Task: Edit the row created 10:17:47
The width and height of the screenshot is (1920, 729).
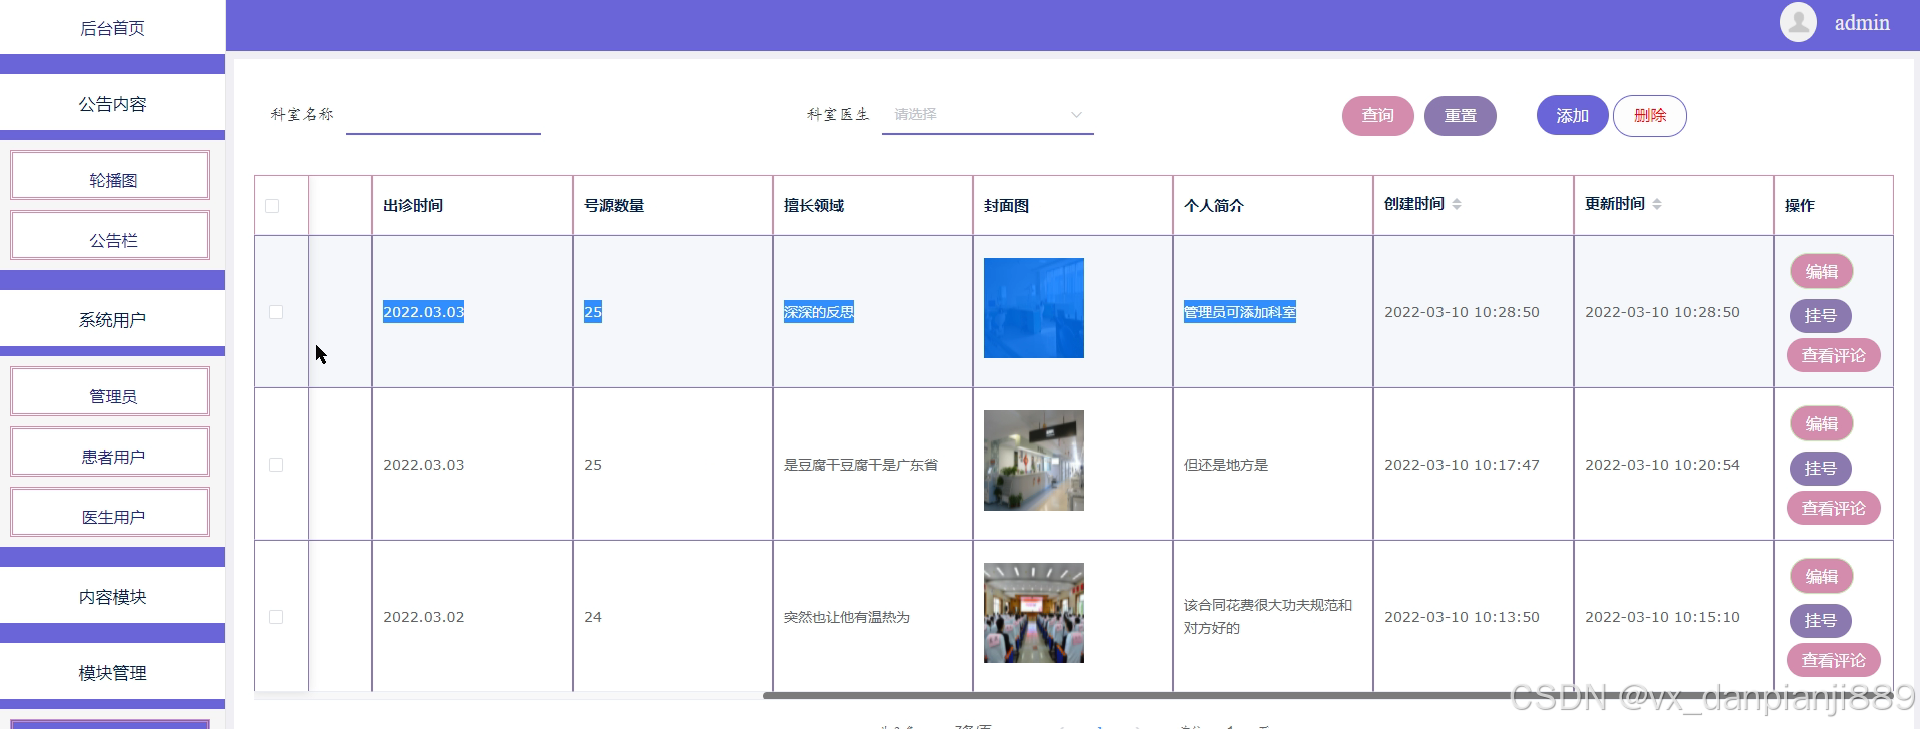Action: [1821, 424]
